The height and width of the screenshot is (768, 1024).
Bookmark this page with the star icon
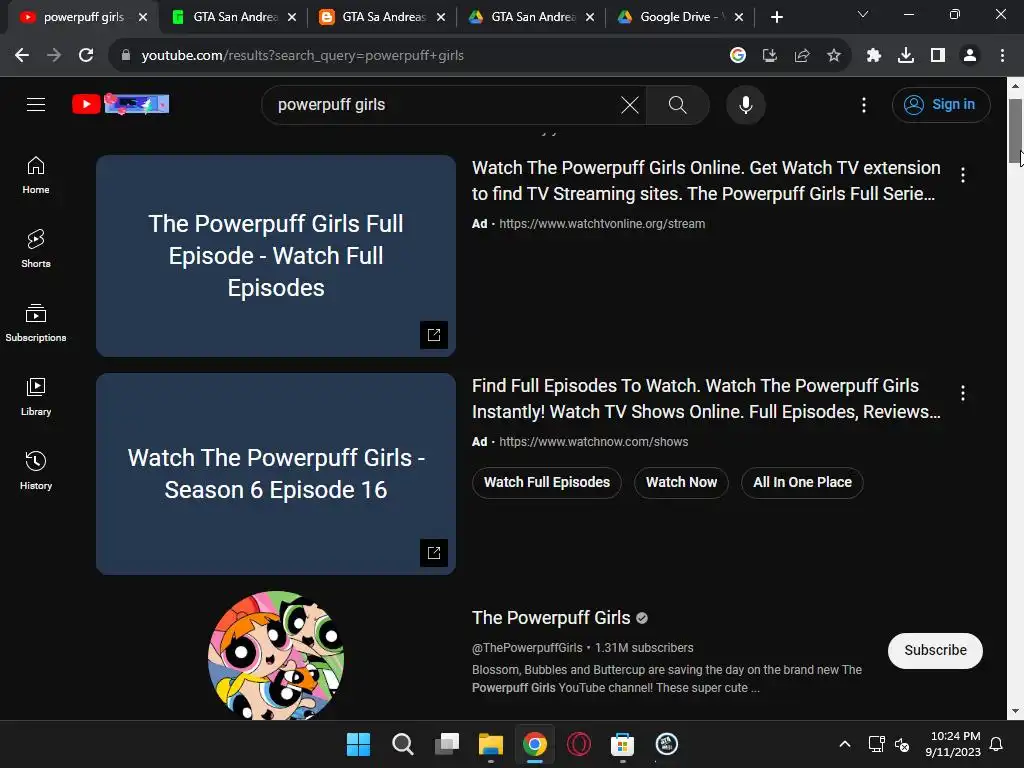[834, 56]
